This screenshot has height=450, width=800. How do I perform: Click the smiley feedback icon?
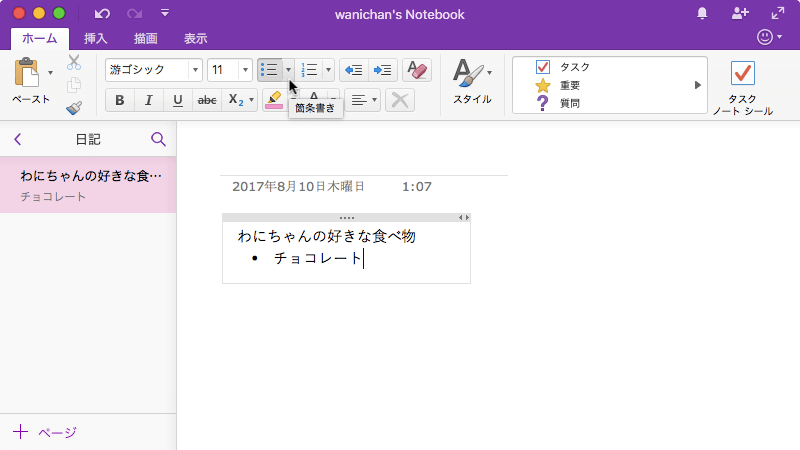765,37
